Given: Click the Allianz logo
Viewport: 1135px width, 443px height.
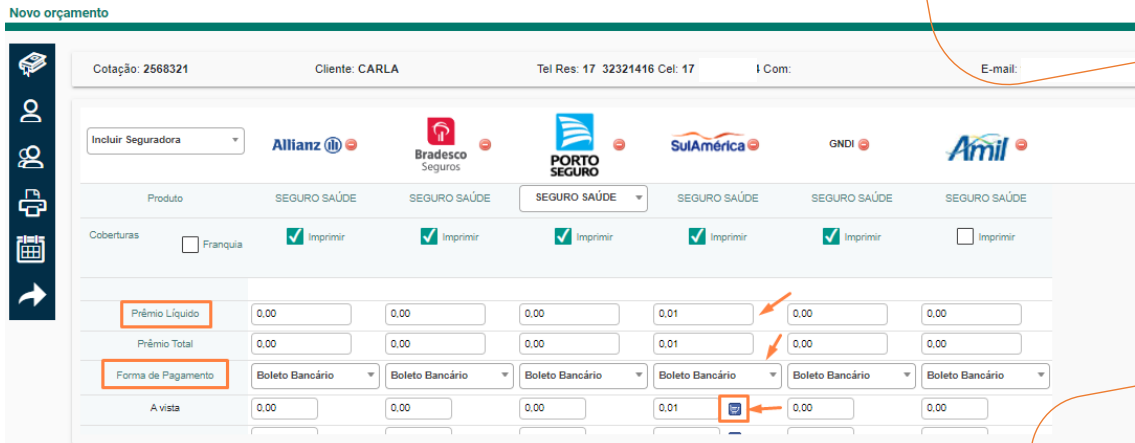Looking at the screenshot, I should 306,145.
